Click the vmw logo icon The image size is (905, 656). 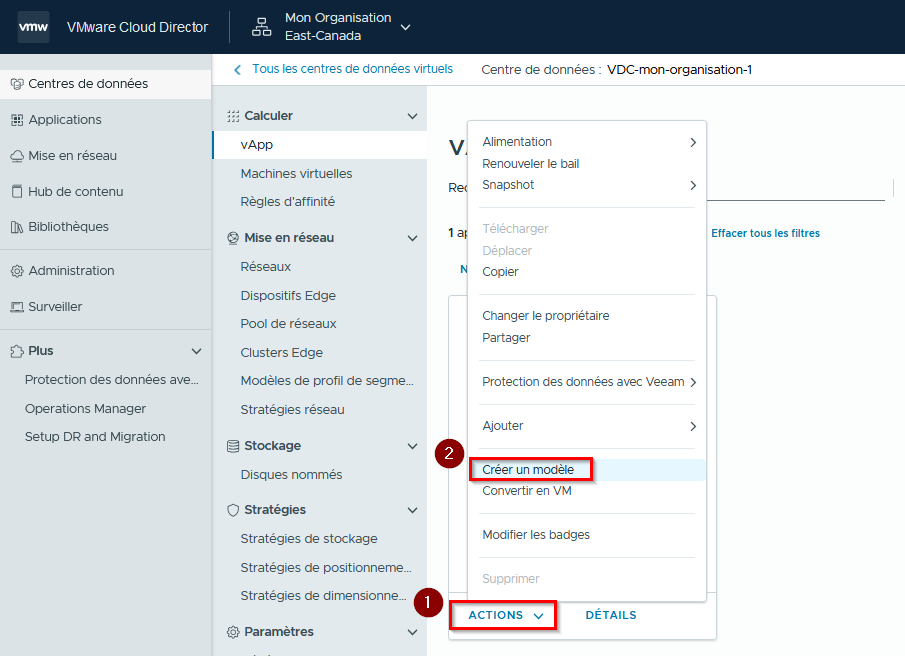point(33,27)
